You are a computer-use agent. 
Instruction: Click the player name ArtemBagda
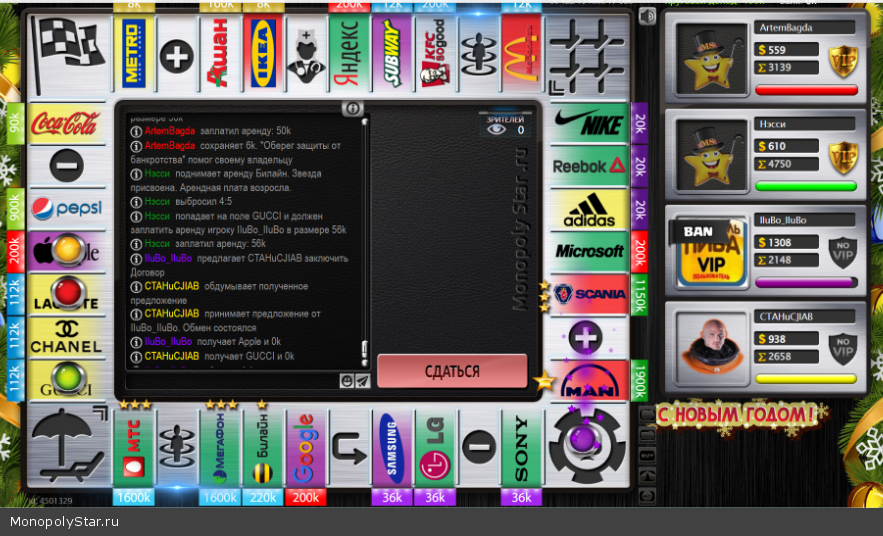click(x=786, y=27)
